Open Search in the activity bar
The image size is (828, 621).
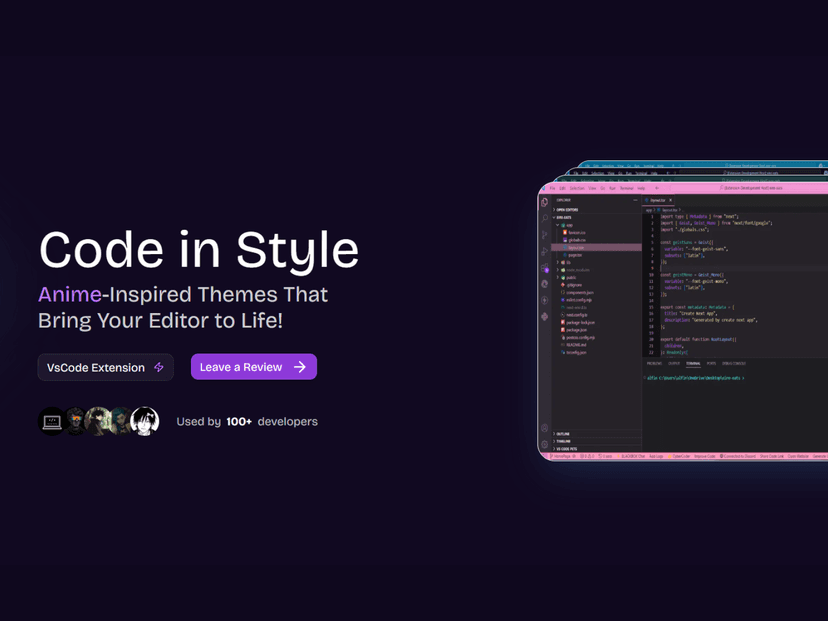(545, 218)
